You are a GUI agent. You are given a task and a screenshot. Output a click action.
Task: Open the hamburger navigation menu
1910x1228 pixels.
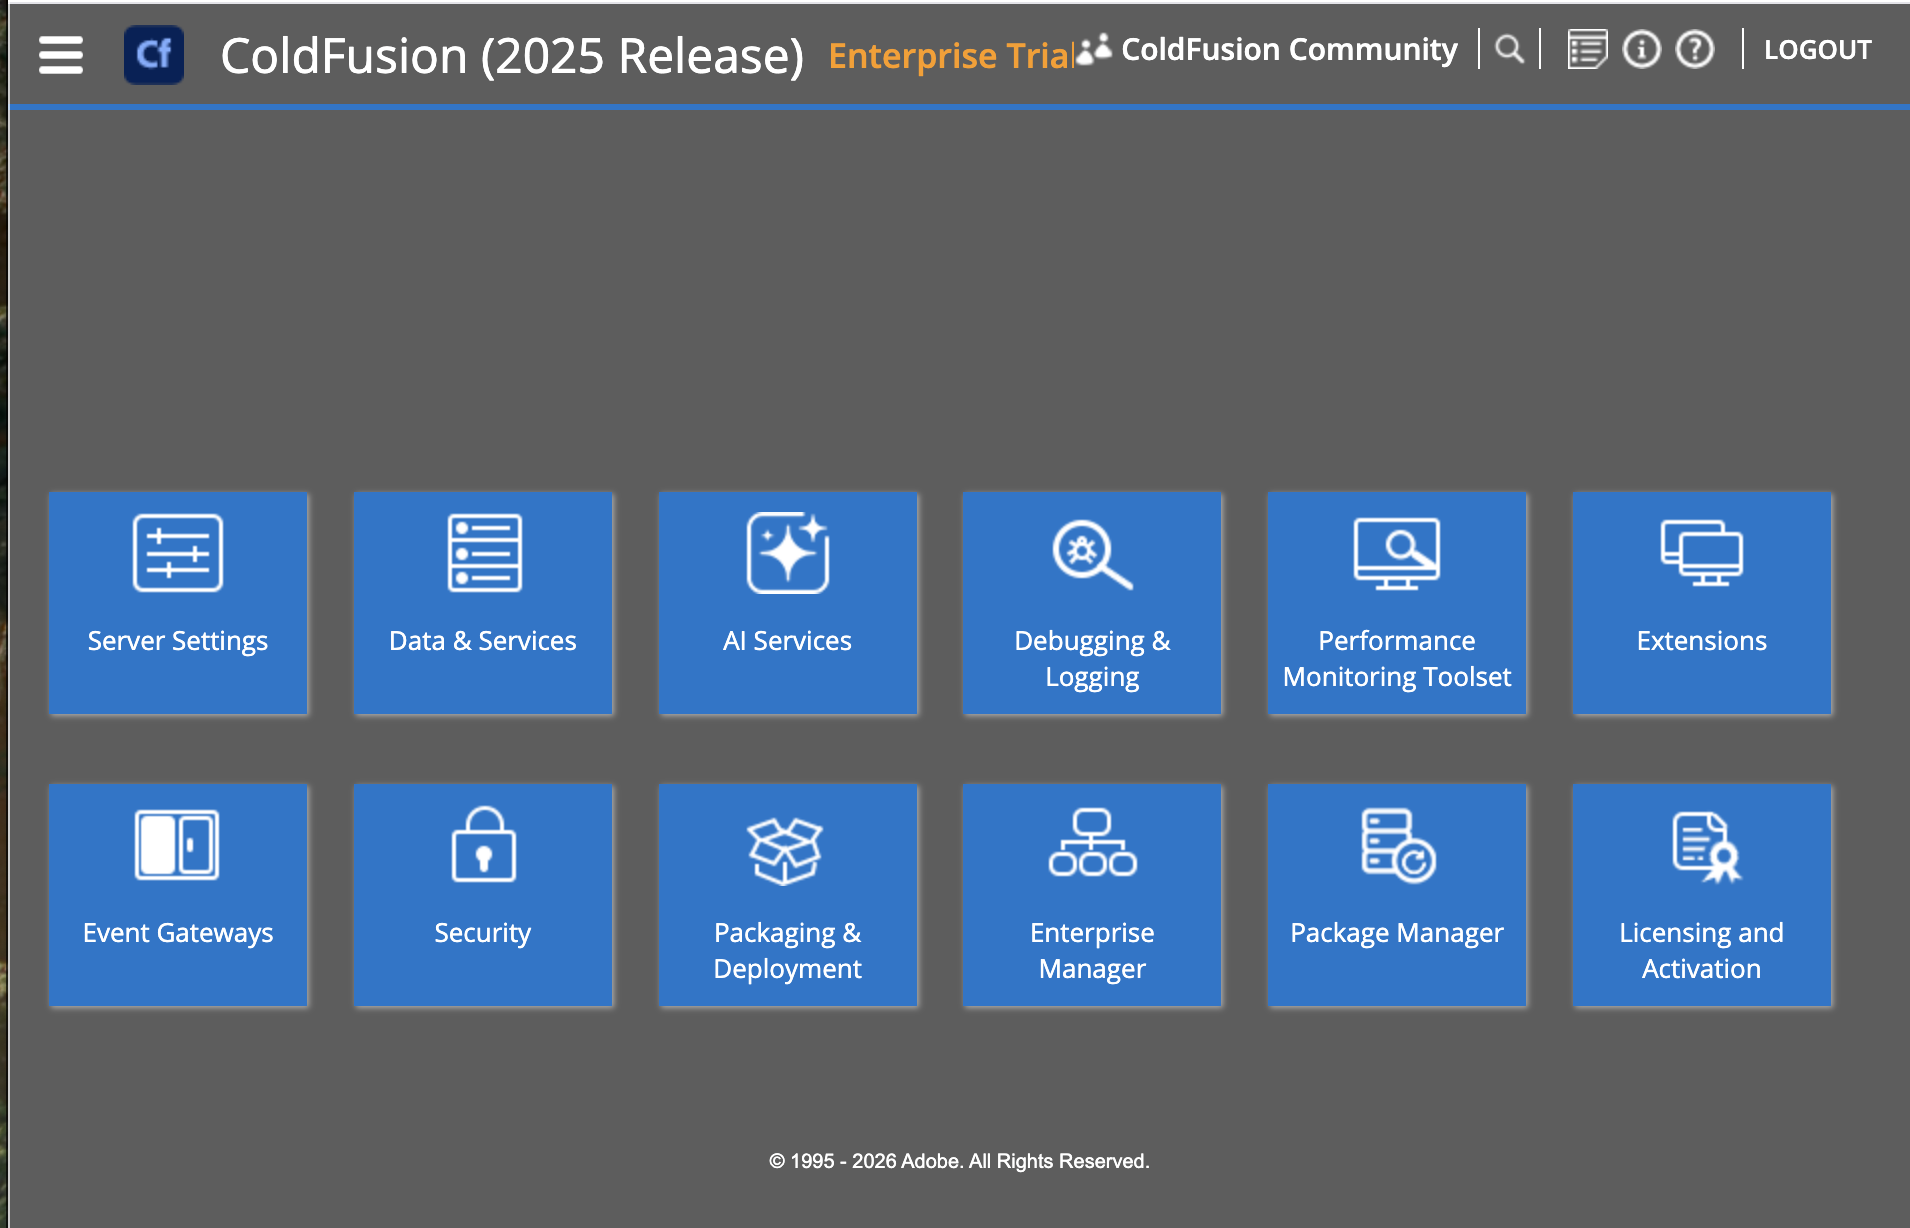click(61, 54)
